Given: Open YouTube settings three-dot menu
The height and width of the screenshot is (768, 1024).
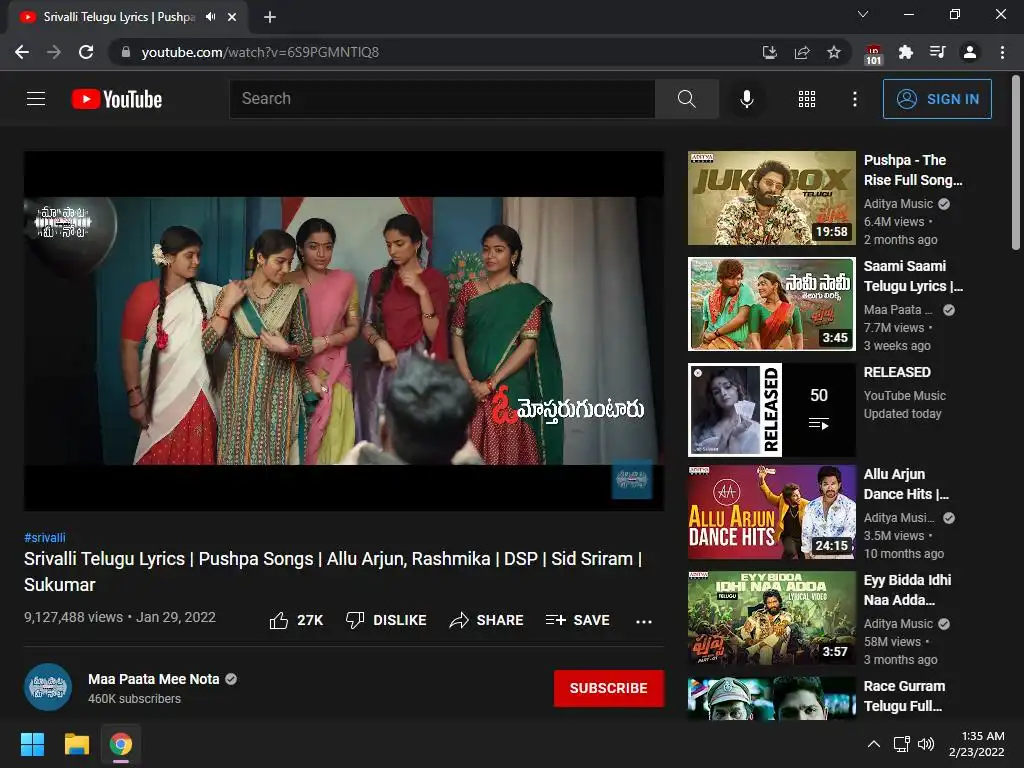Looking at the screenshot, I should [x=854, y=99].
